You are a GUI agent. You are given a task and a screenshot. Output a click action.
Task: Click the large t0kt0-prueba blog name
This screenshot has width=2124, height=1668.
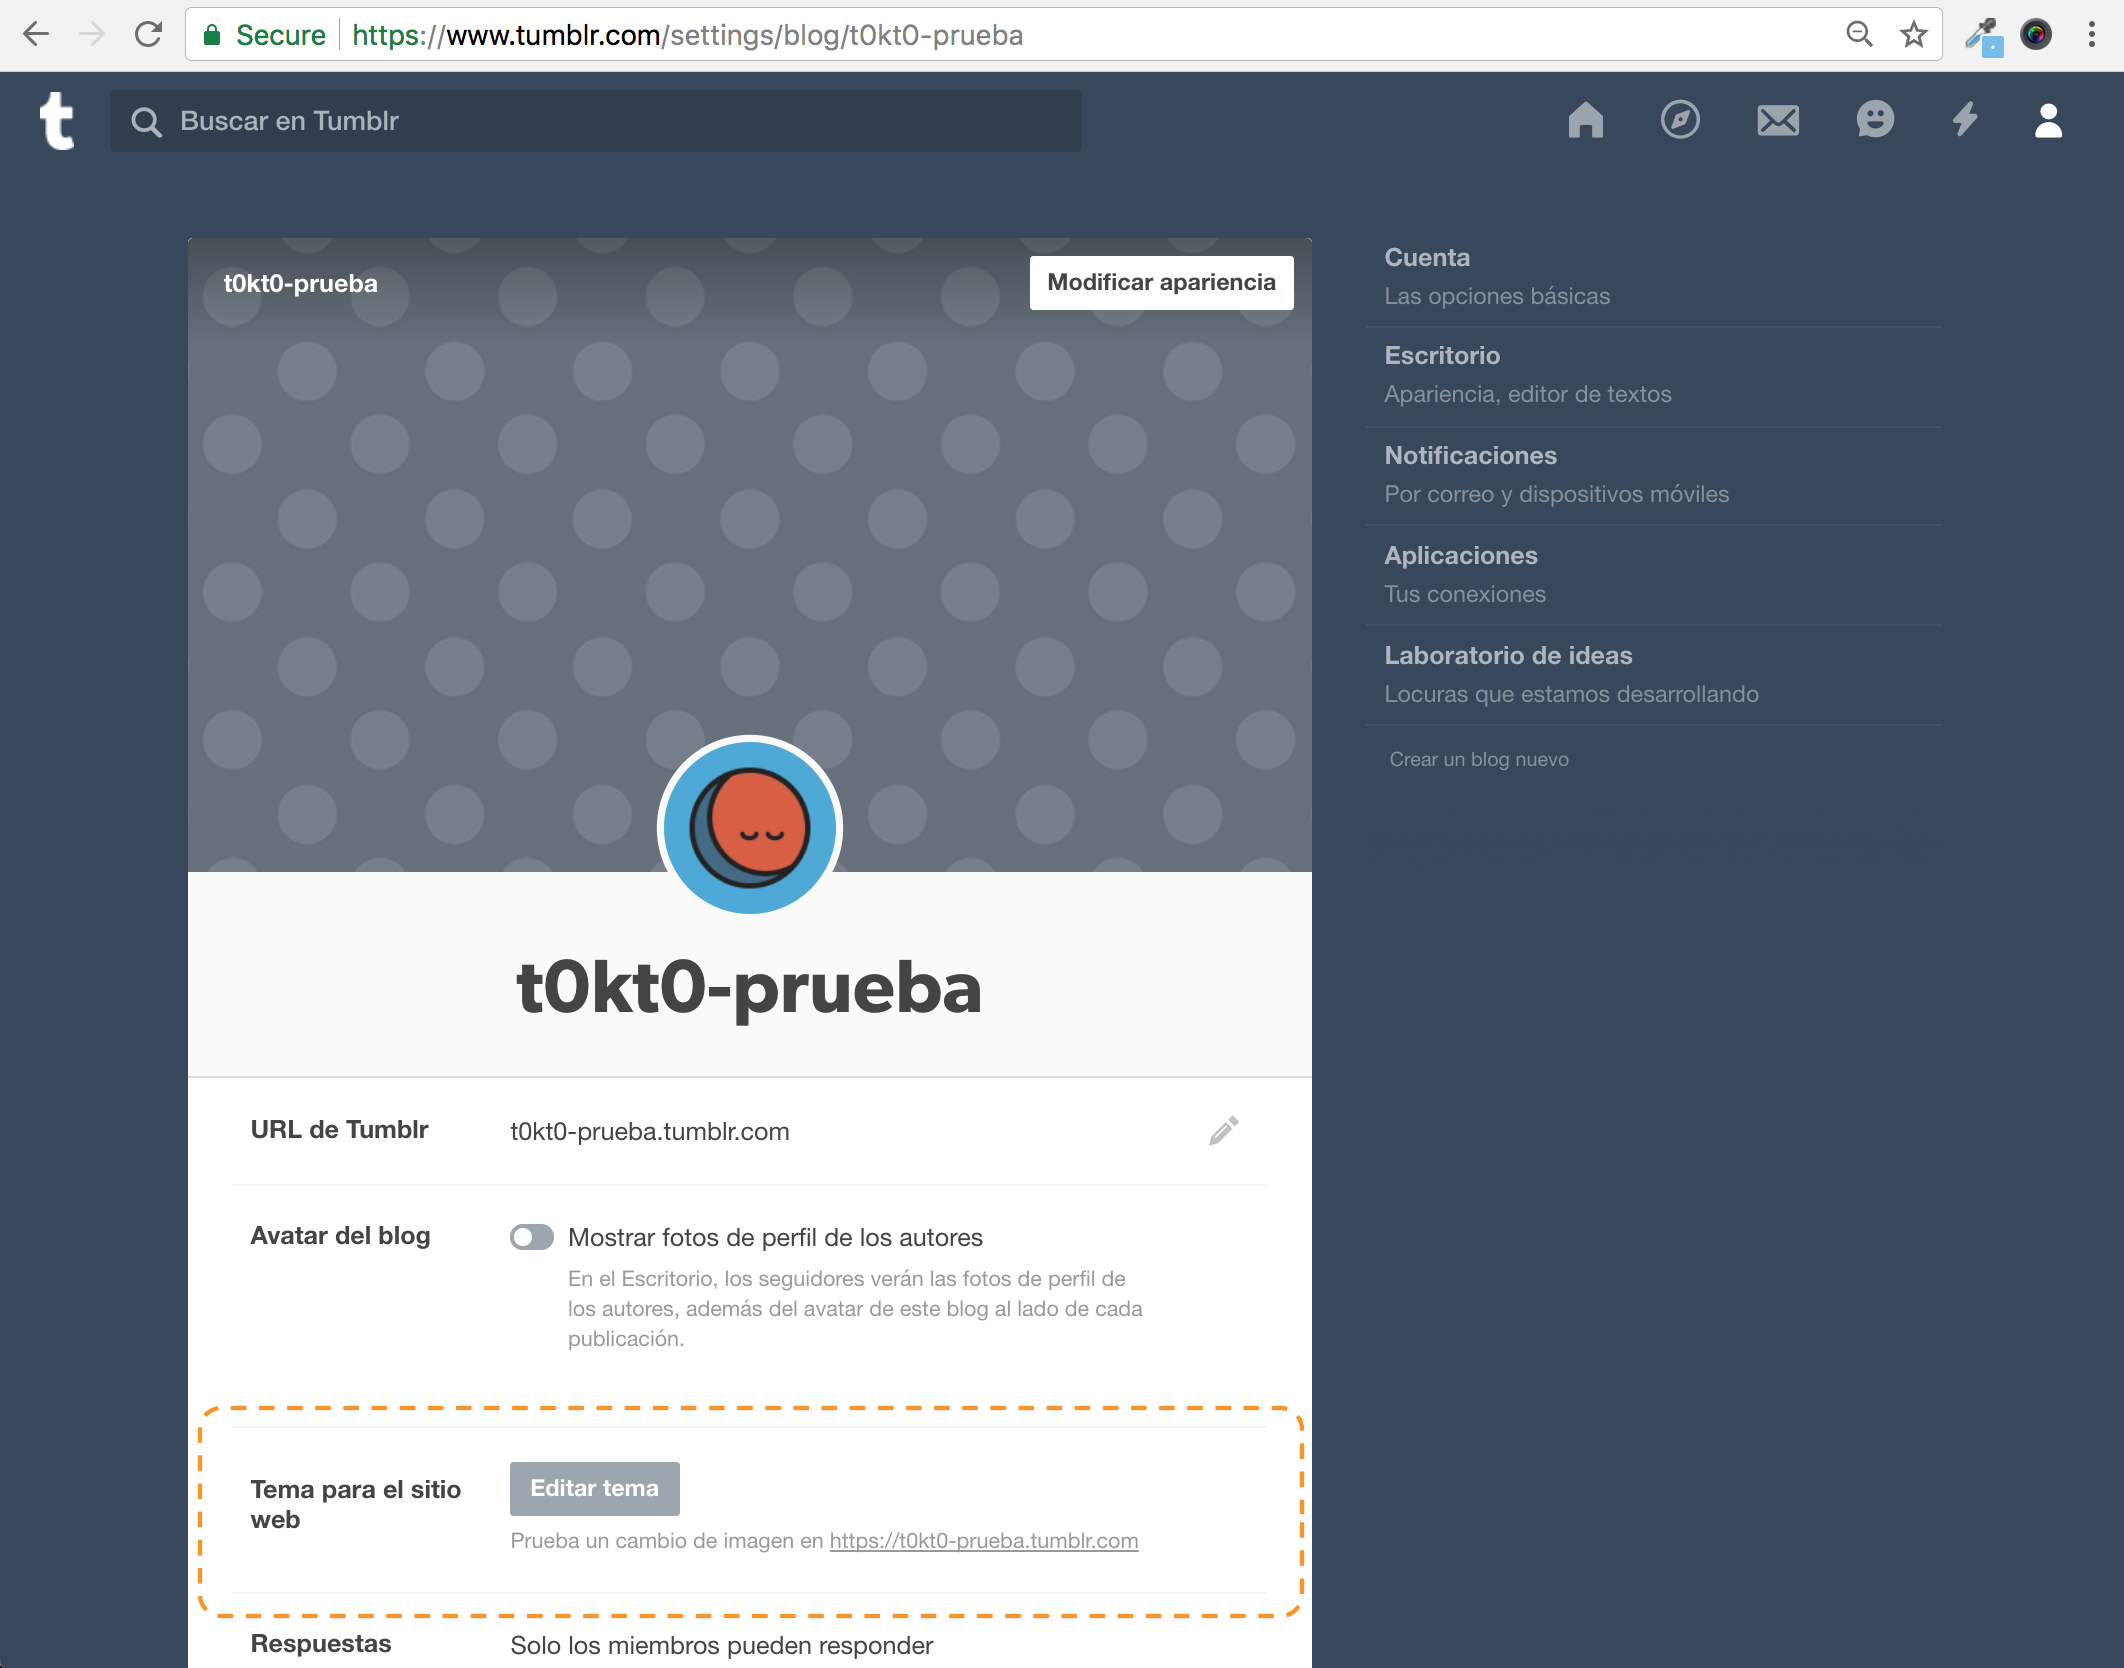pos(749,988)
